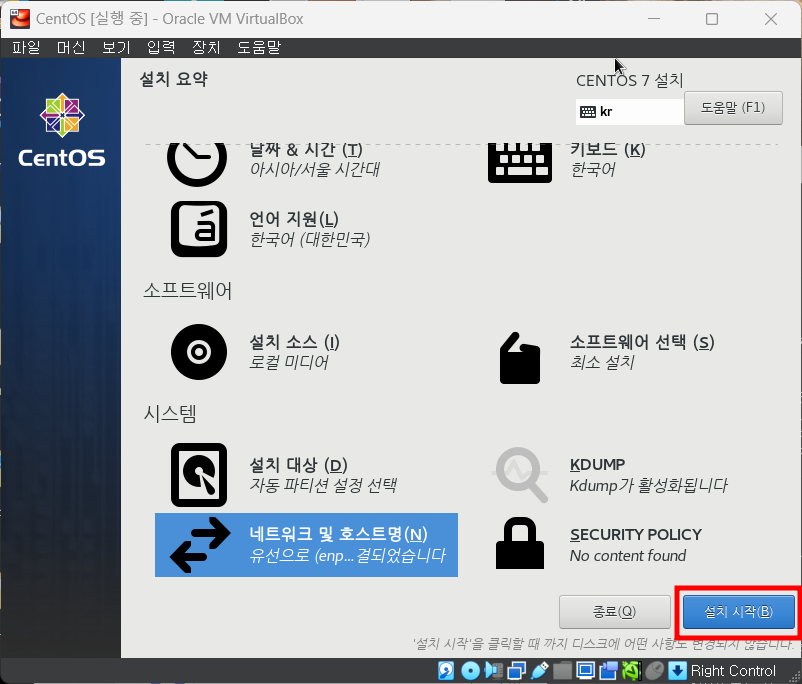The height and width of the screenshot is (684, 802).
Task: Click the kr keyboard layout indicator
Action: tap(630, 112)
